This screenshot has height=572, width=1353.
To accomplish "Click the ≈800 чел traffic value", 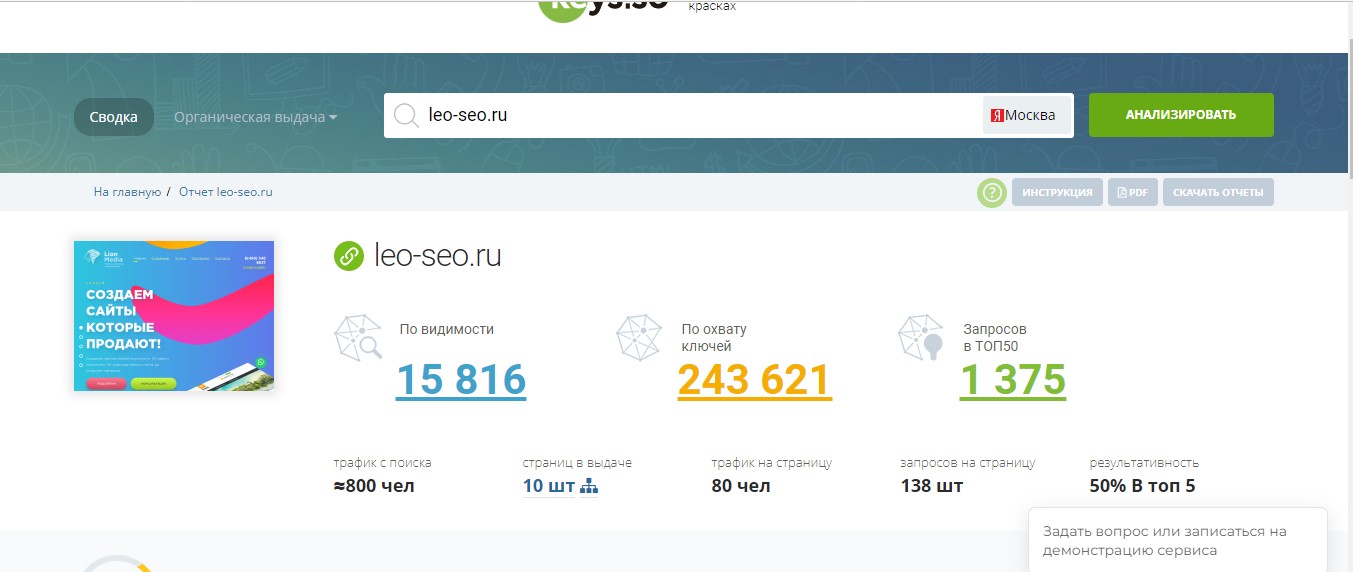I will click(x=374, y=487).
